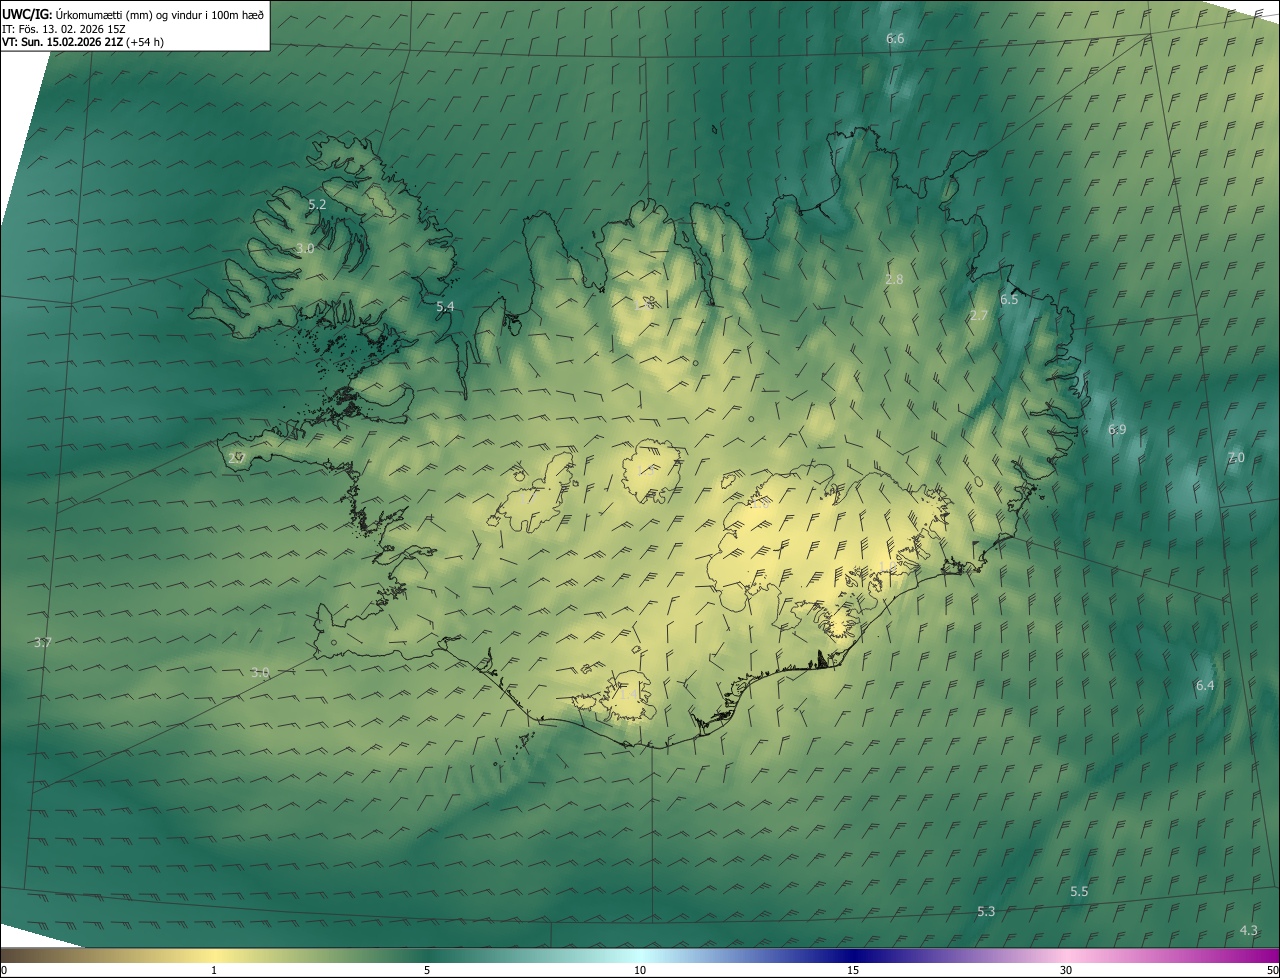1280x978 pixels.
Task: Select the 'IT: Fös. 13. 02. 2026 15Z' line
Action: [x=64, y=29]
